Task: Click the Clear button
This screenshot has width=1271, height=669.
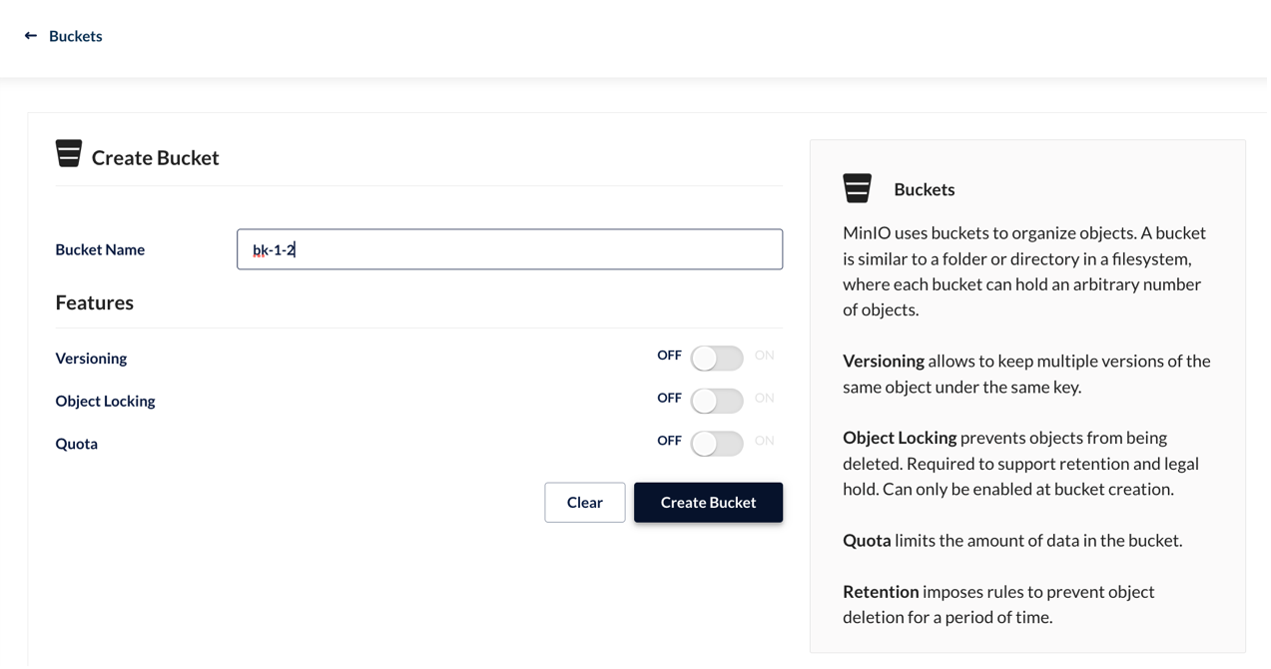Action: 585,502
